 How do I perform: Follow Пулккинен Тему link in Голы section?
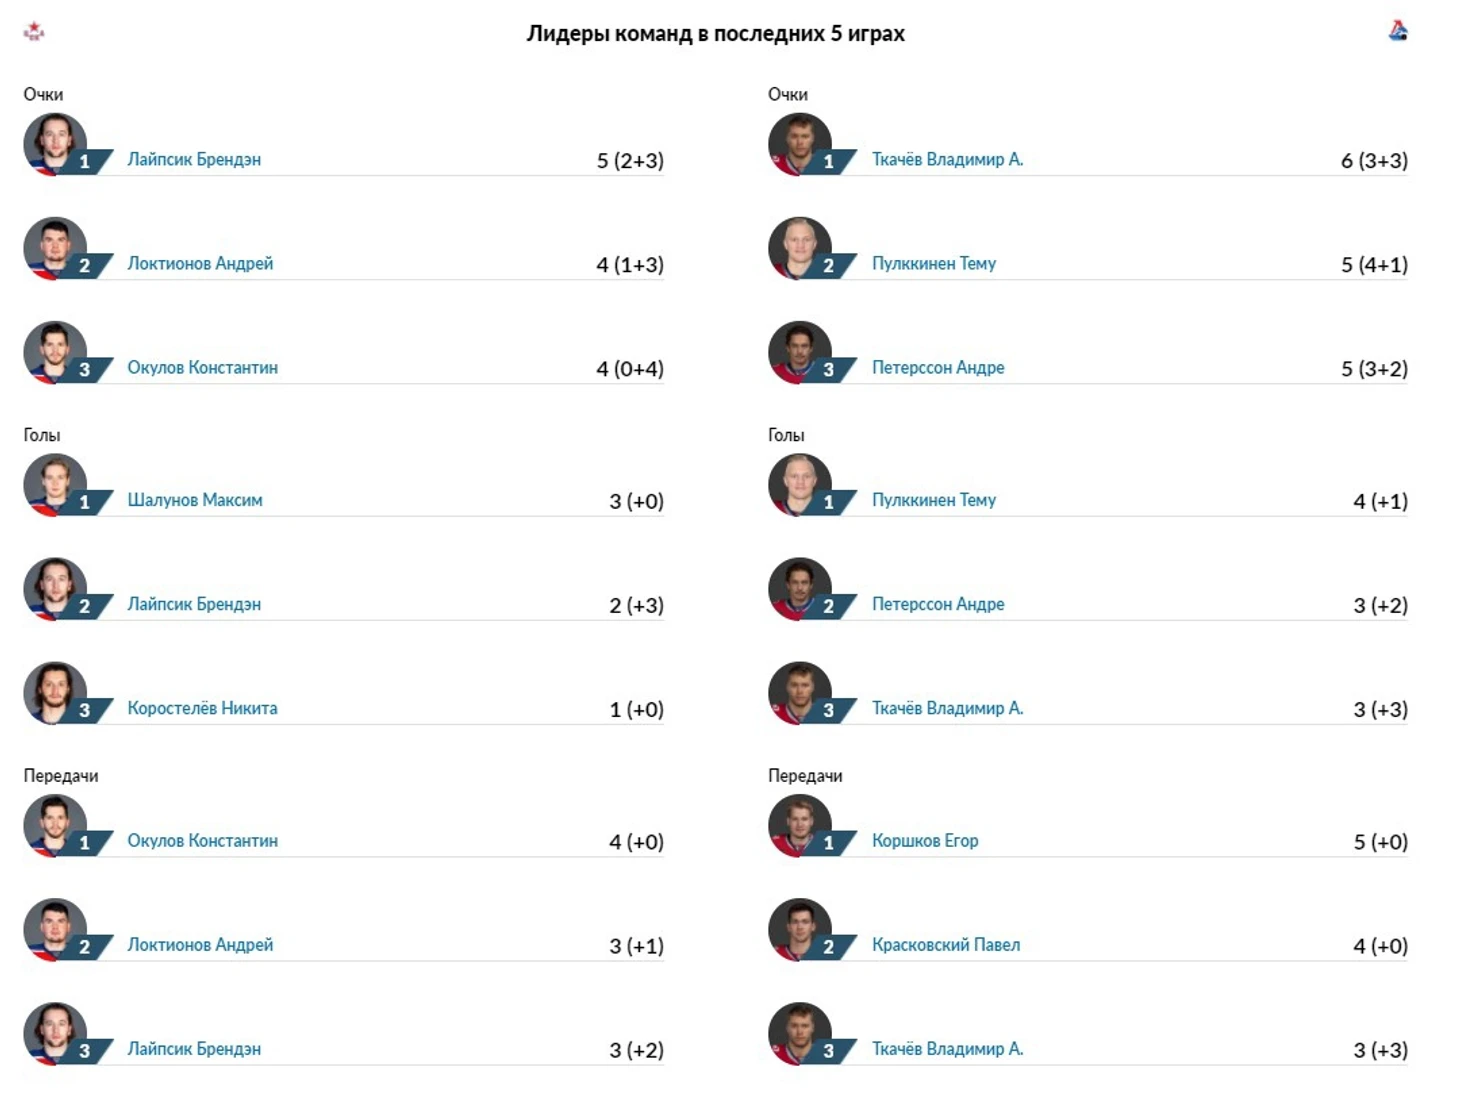pos(934,500)
